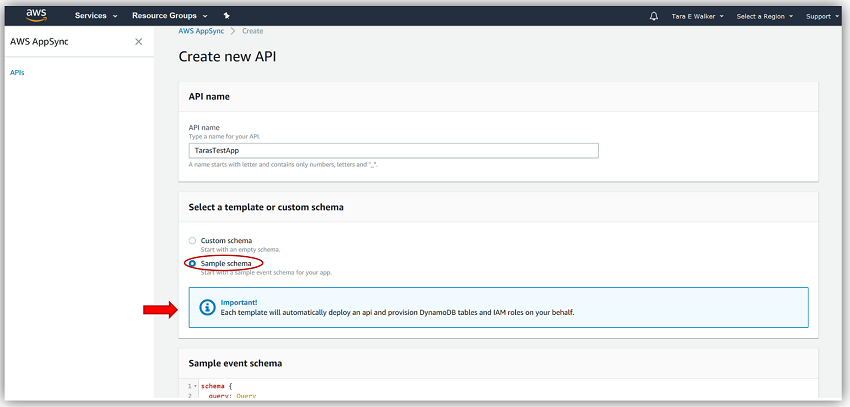Viewport: 850px width, 407px height.
Task: Click inside the sample event schema code editor
Action: point(500,390)
